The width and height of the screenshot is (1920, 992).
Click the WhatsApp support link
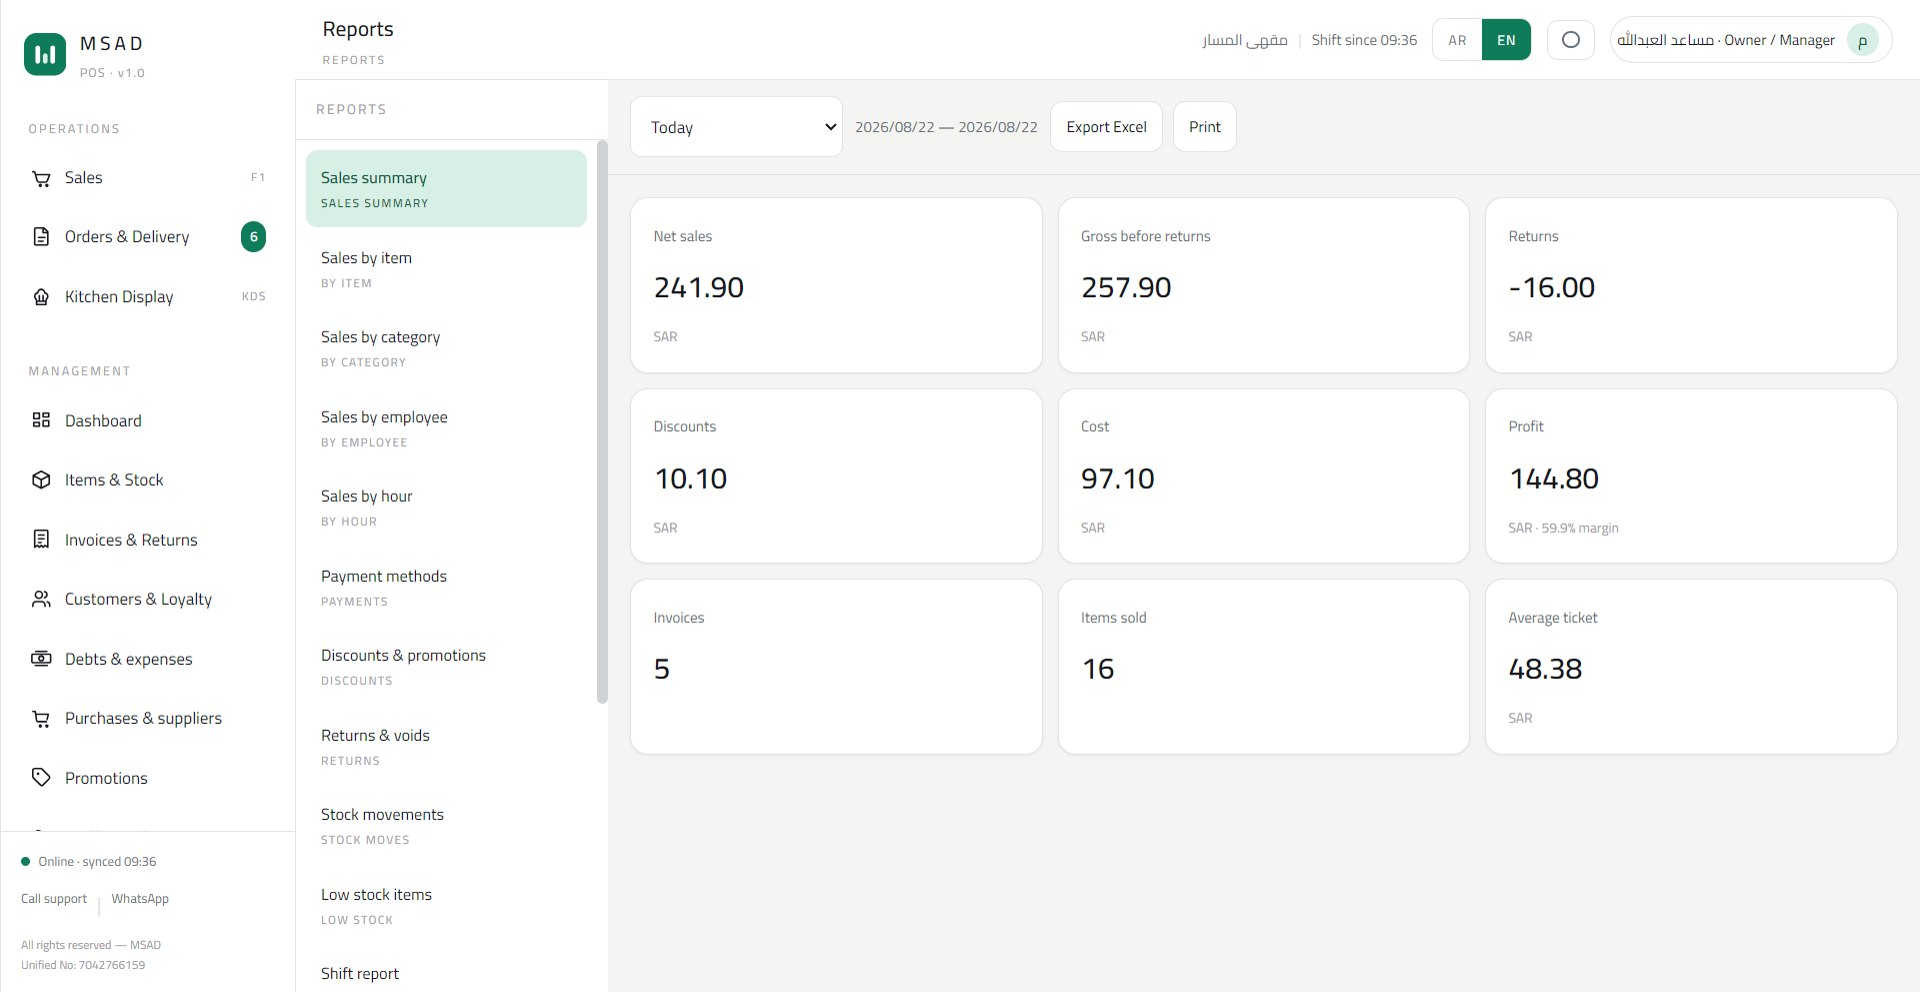(140, 899)
